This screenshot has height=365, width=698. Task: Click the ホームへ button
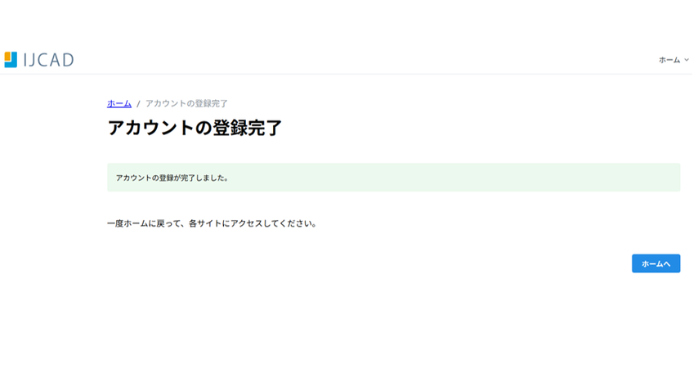[x=656, y=264]
